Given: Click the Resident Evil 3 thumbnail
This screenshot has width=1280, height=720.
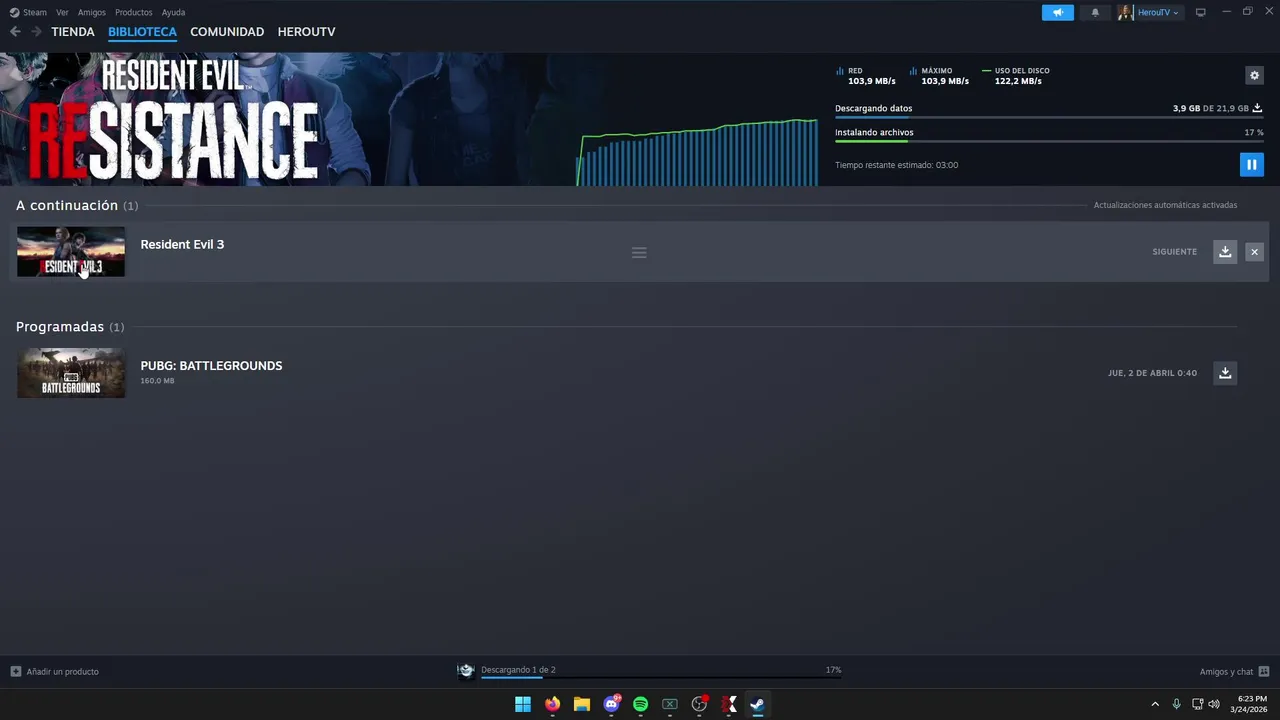Looking at the screenshot, I should 71,252.
